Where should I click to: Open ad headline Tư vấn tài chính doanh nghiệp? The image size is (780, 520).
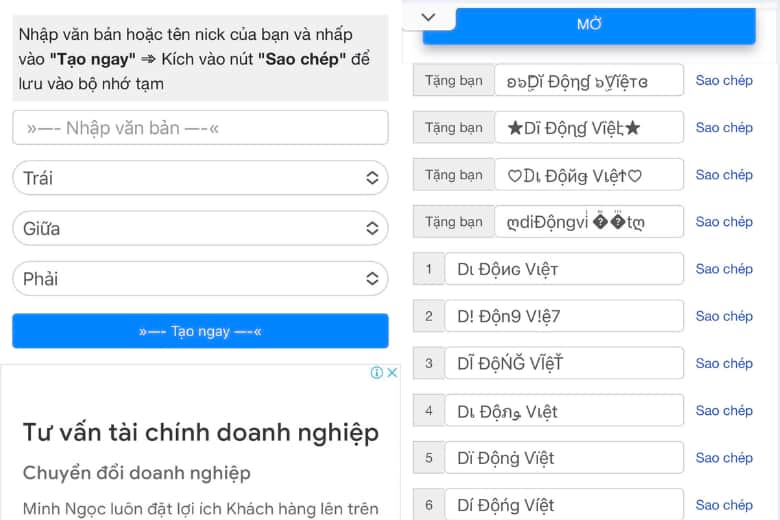201,432
